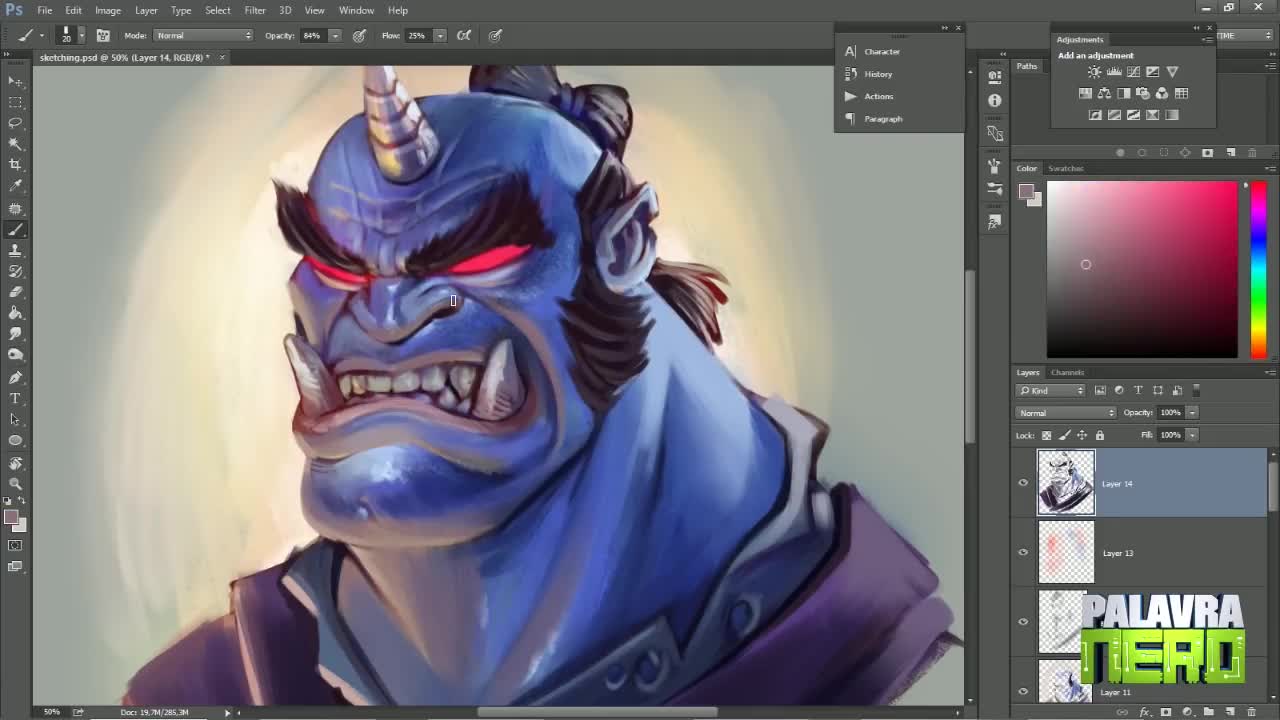Select the History Brush tool
The image size is (1280, 720).
point(15,272)
